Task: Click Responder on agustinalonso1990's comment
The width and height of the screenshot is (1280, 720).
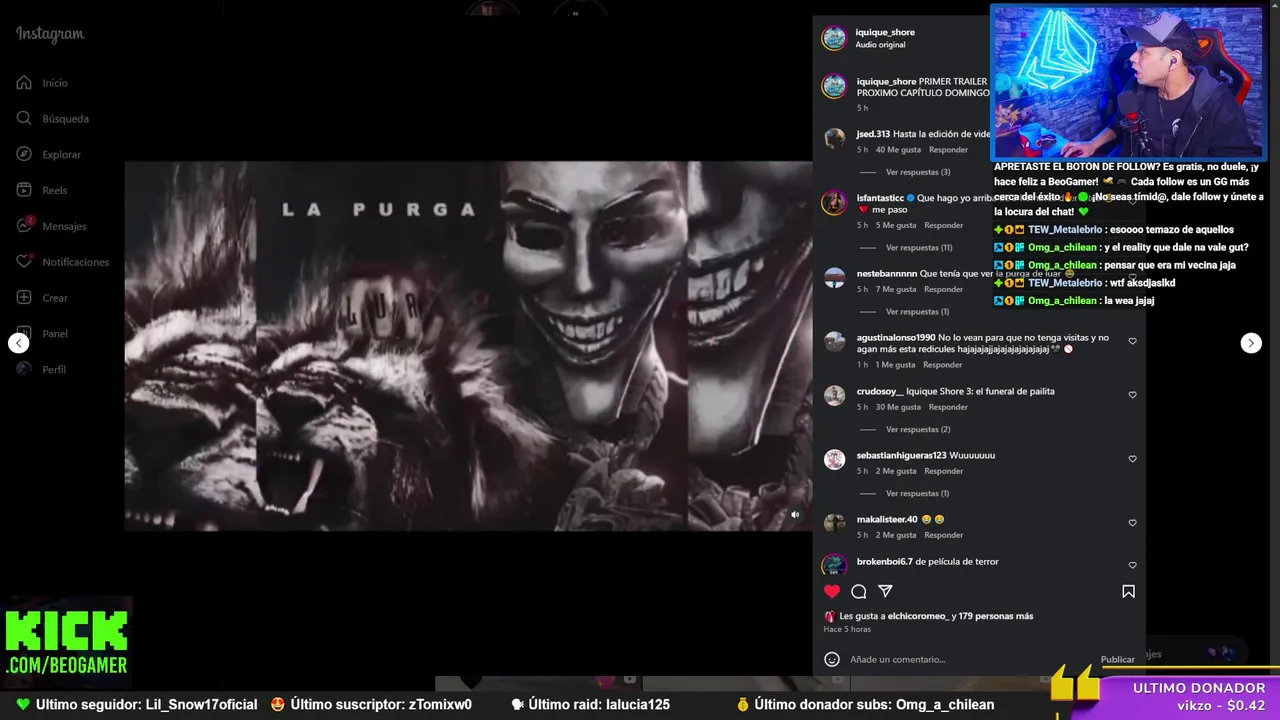Action: pyautogui.click(x=942, y=365)
